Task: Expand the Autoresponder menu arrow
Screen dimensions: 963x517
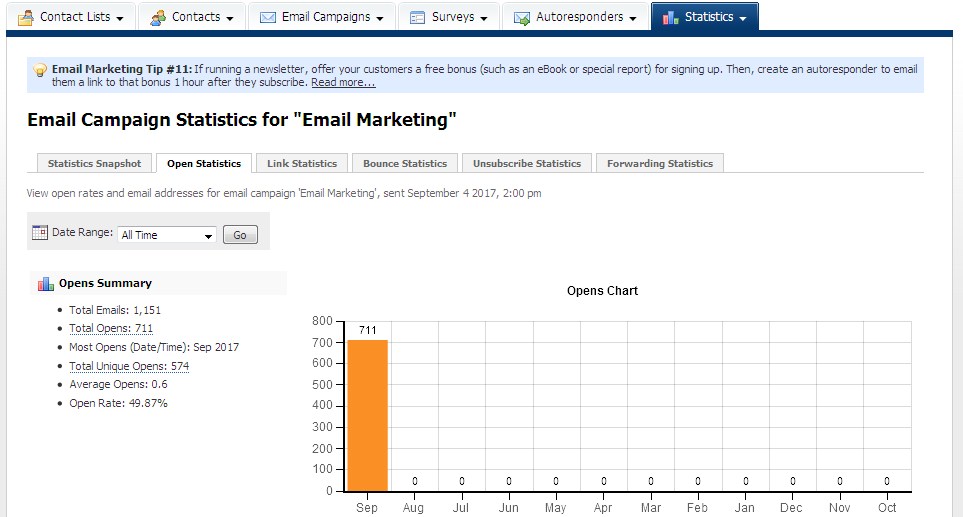Action: pyautogui.click(x=633, y=18)
